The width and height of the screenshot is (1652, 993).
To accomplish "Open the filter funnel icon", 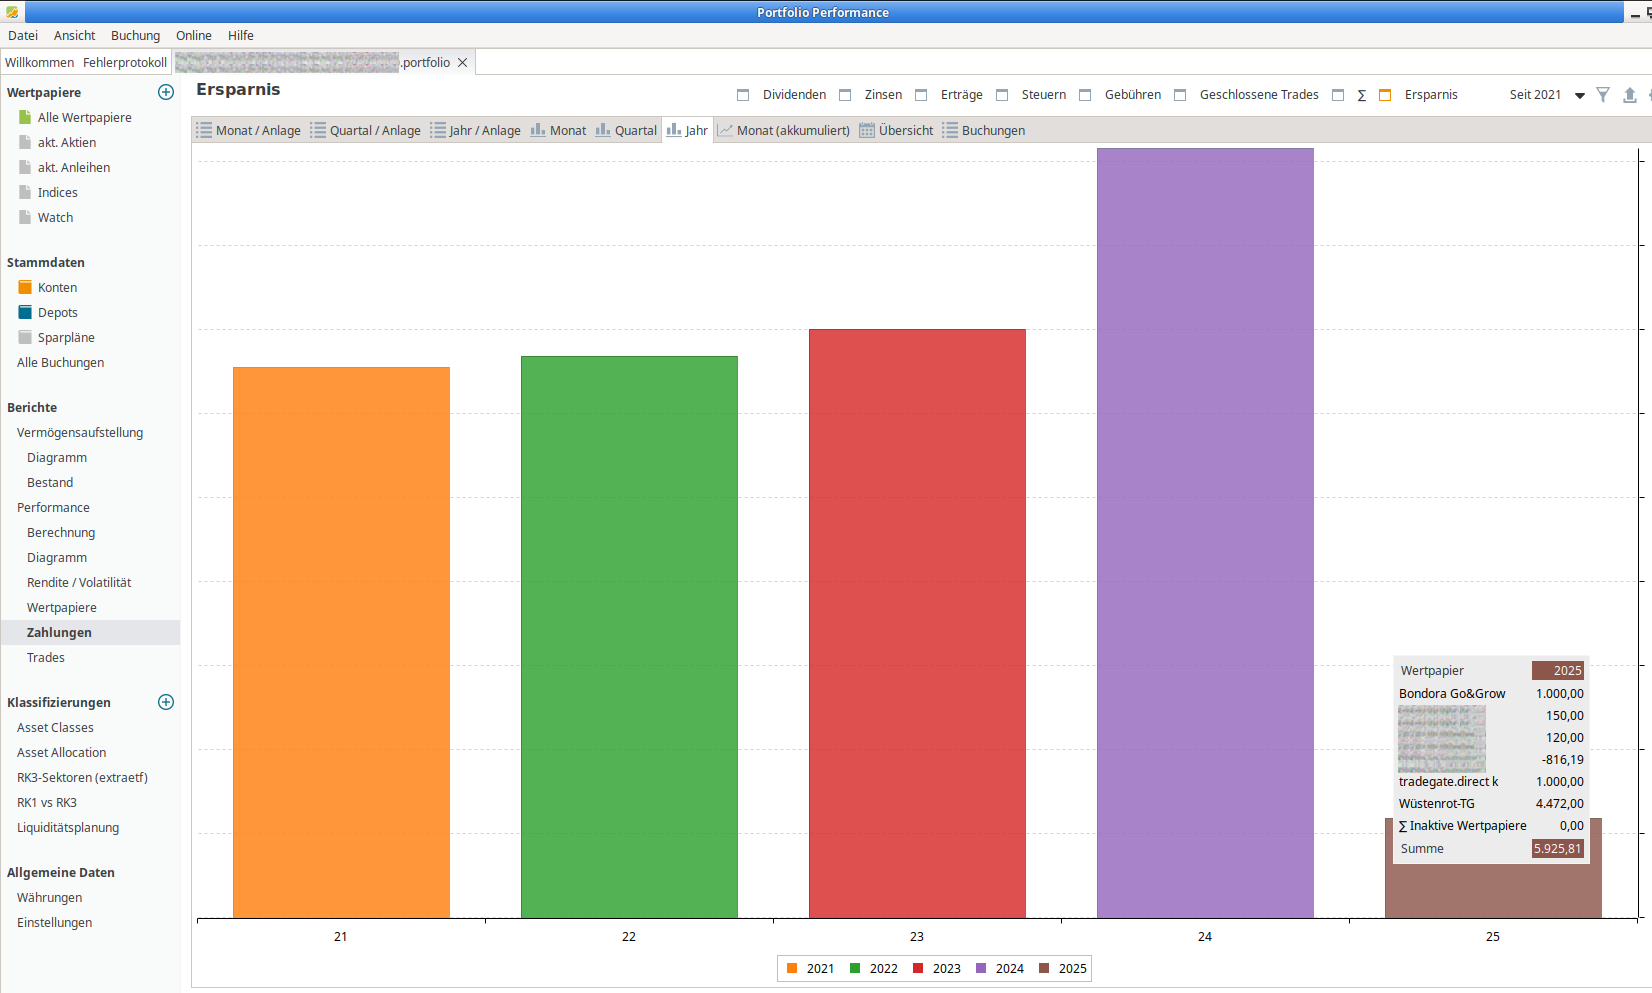I will click(x=1603, y=95).
